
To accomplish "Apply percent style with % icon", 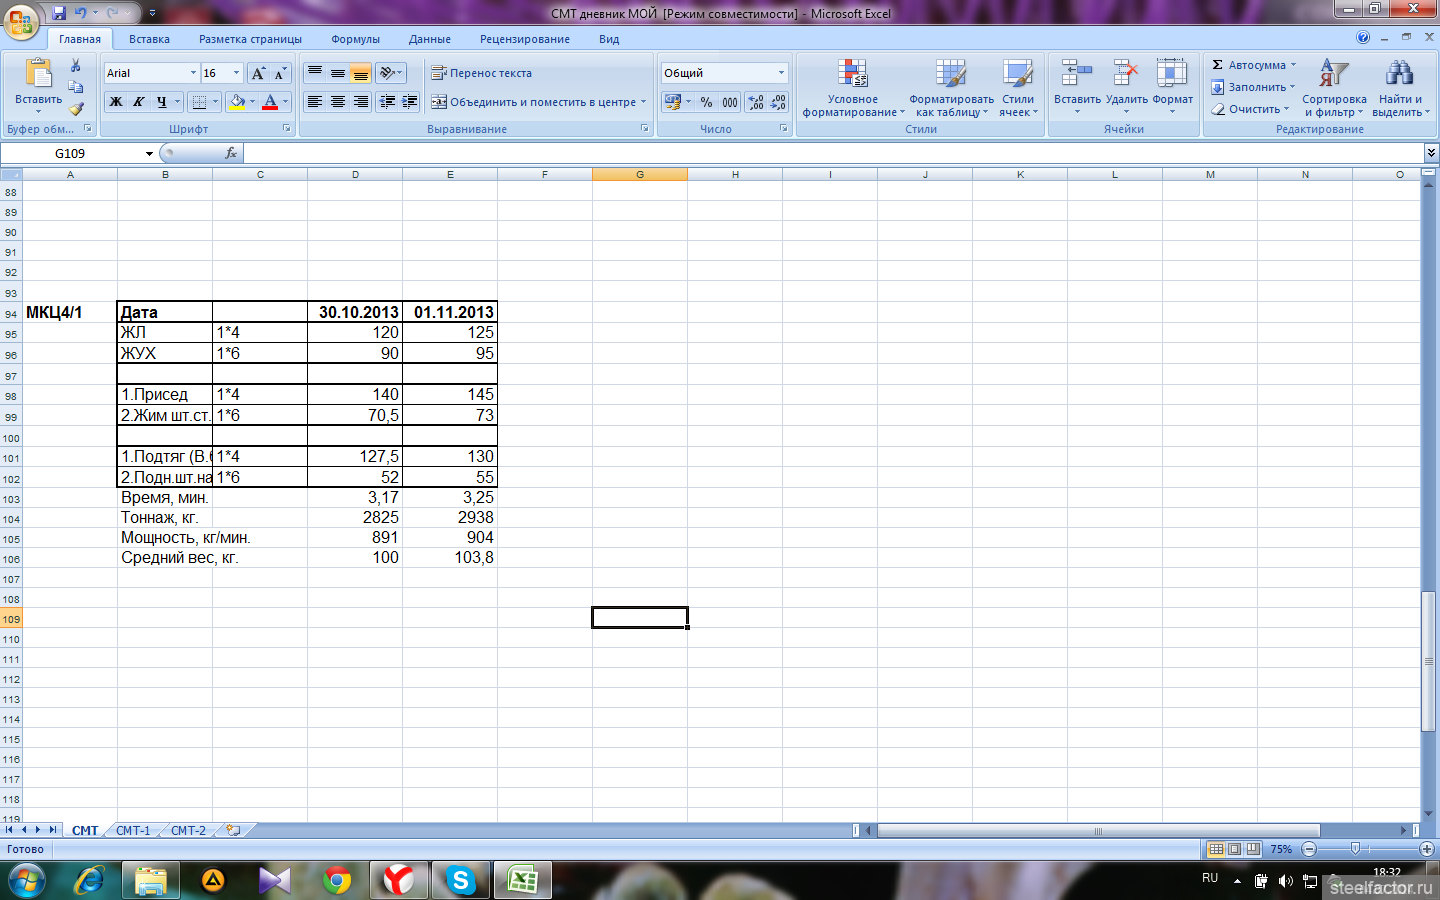I will click(707, 102).
